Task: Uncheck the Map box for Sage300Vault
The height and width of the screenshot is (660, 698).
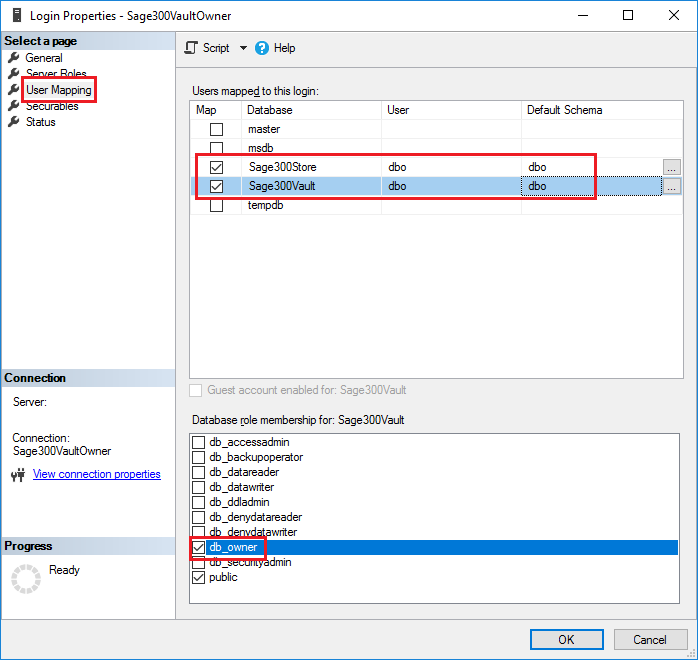Action: [216, 186]
